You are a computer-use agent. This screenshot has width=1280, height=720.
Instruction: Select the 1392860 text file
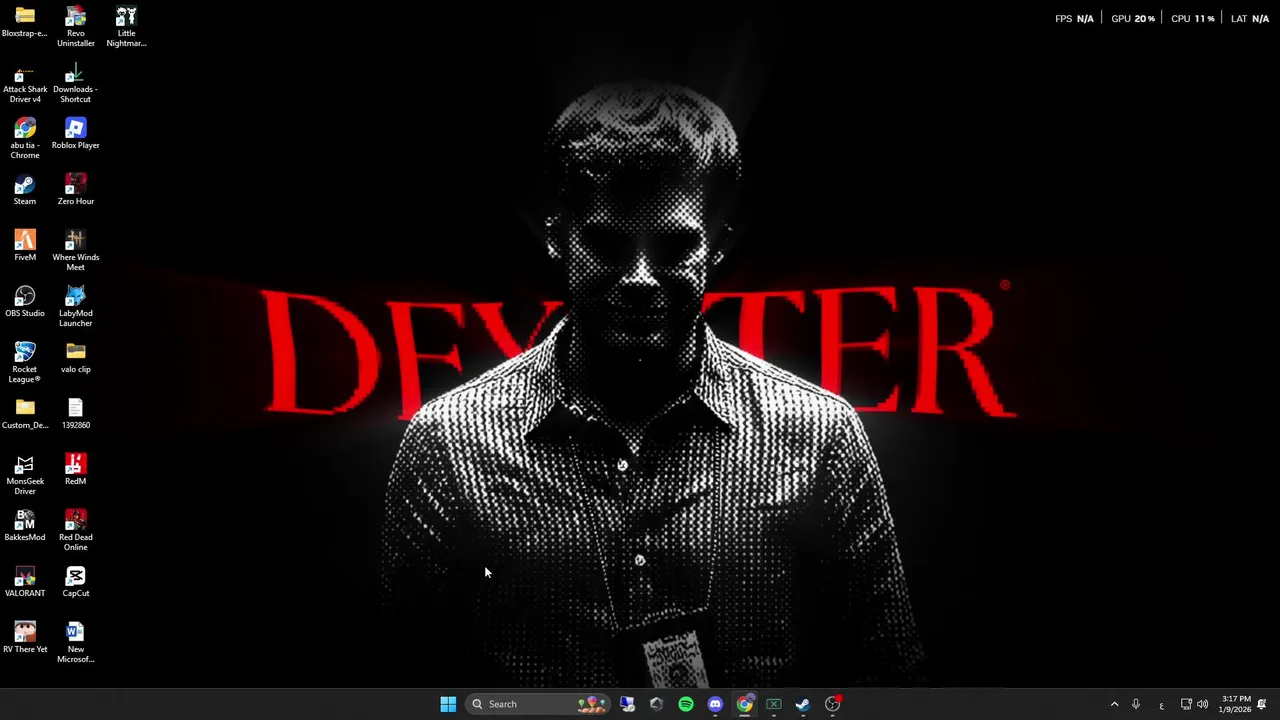[x=76, y=414]
